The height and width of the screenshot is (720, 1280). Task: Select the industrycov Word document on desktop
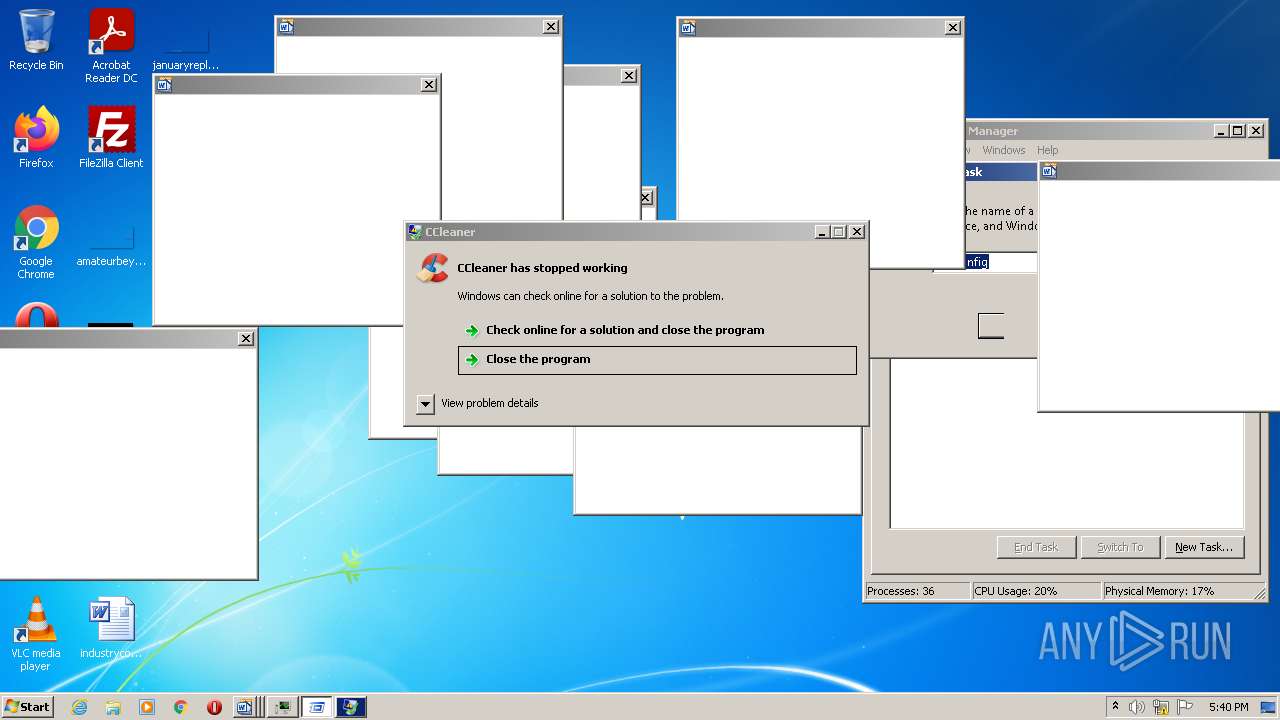coord(111,628)
